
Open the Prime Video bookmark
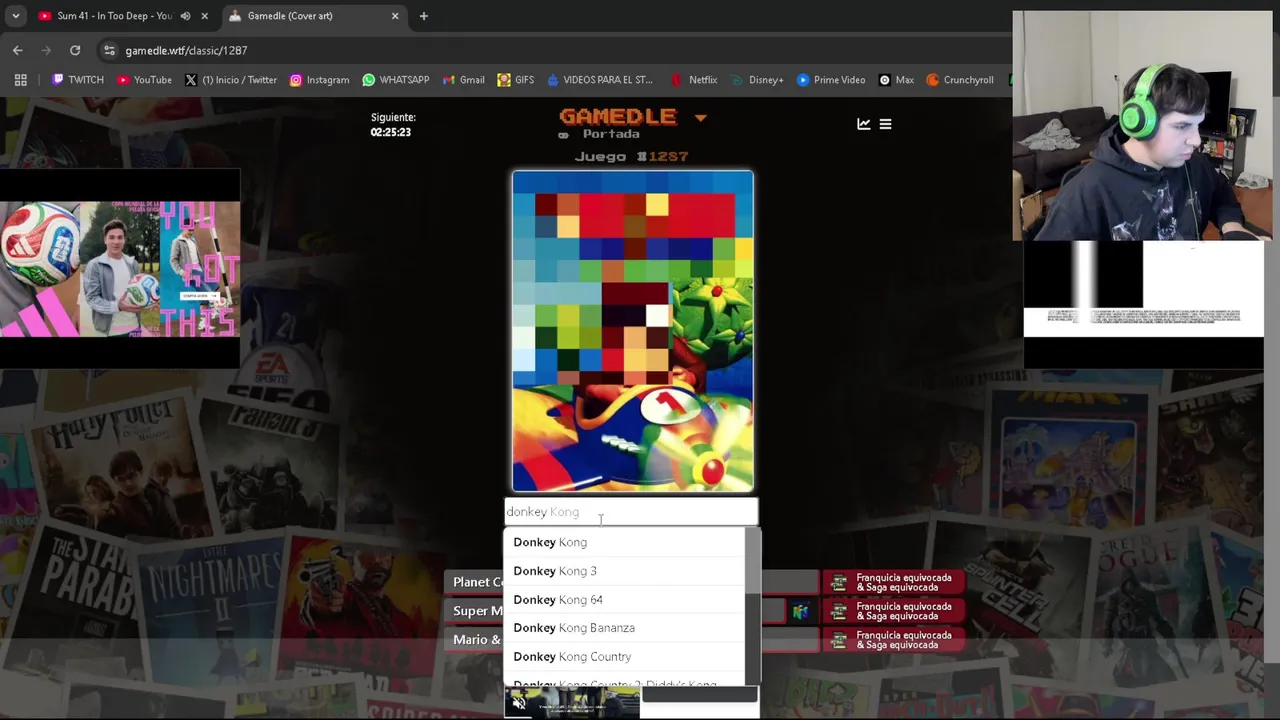(831, 80)
